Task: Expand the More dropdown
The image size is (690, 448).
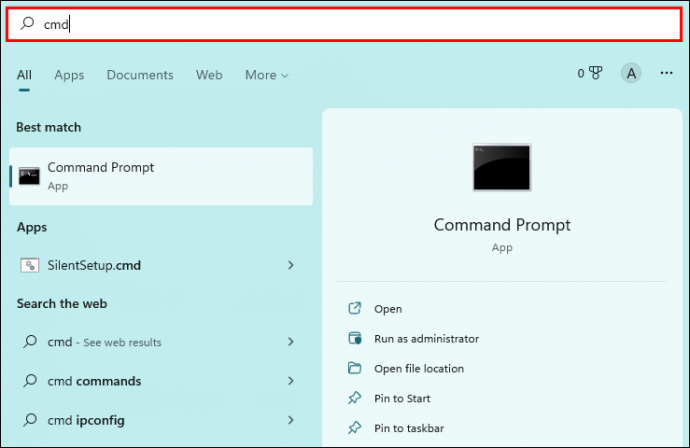Action: point(267,75)
